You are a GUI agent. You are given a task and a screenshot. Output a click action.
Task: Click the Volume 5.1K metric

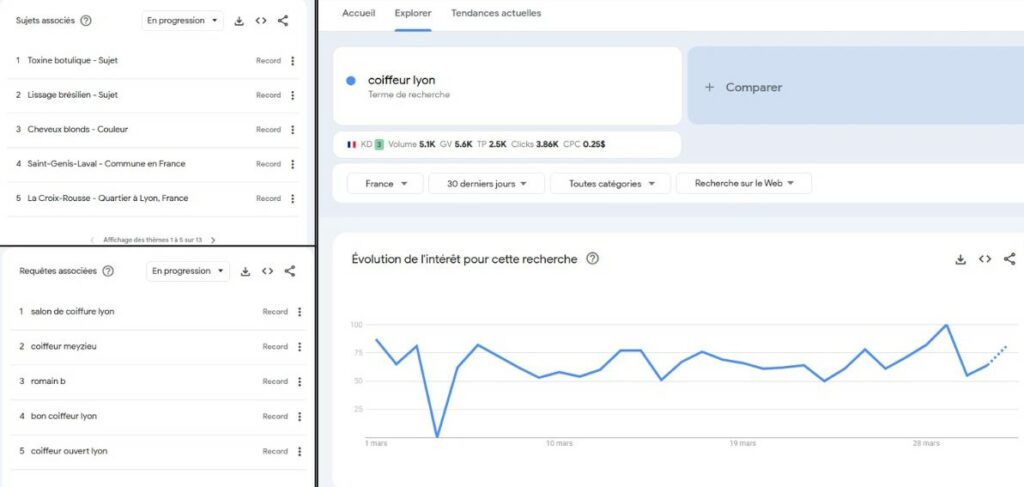pos(411,144)
